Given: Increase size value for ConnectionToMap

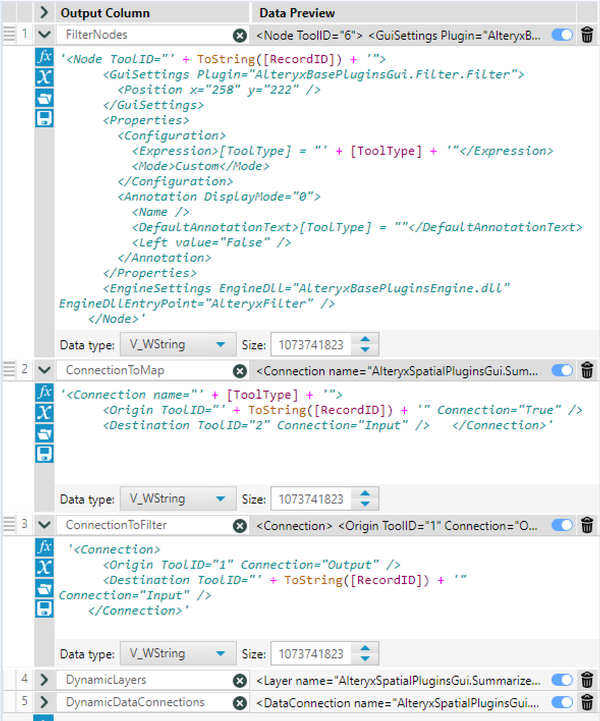Looking at the screenshot, I should click(365, 494).
